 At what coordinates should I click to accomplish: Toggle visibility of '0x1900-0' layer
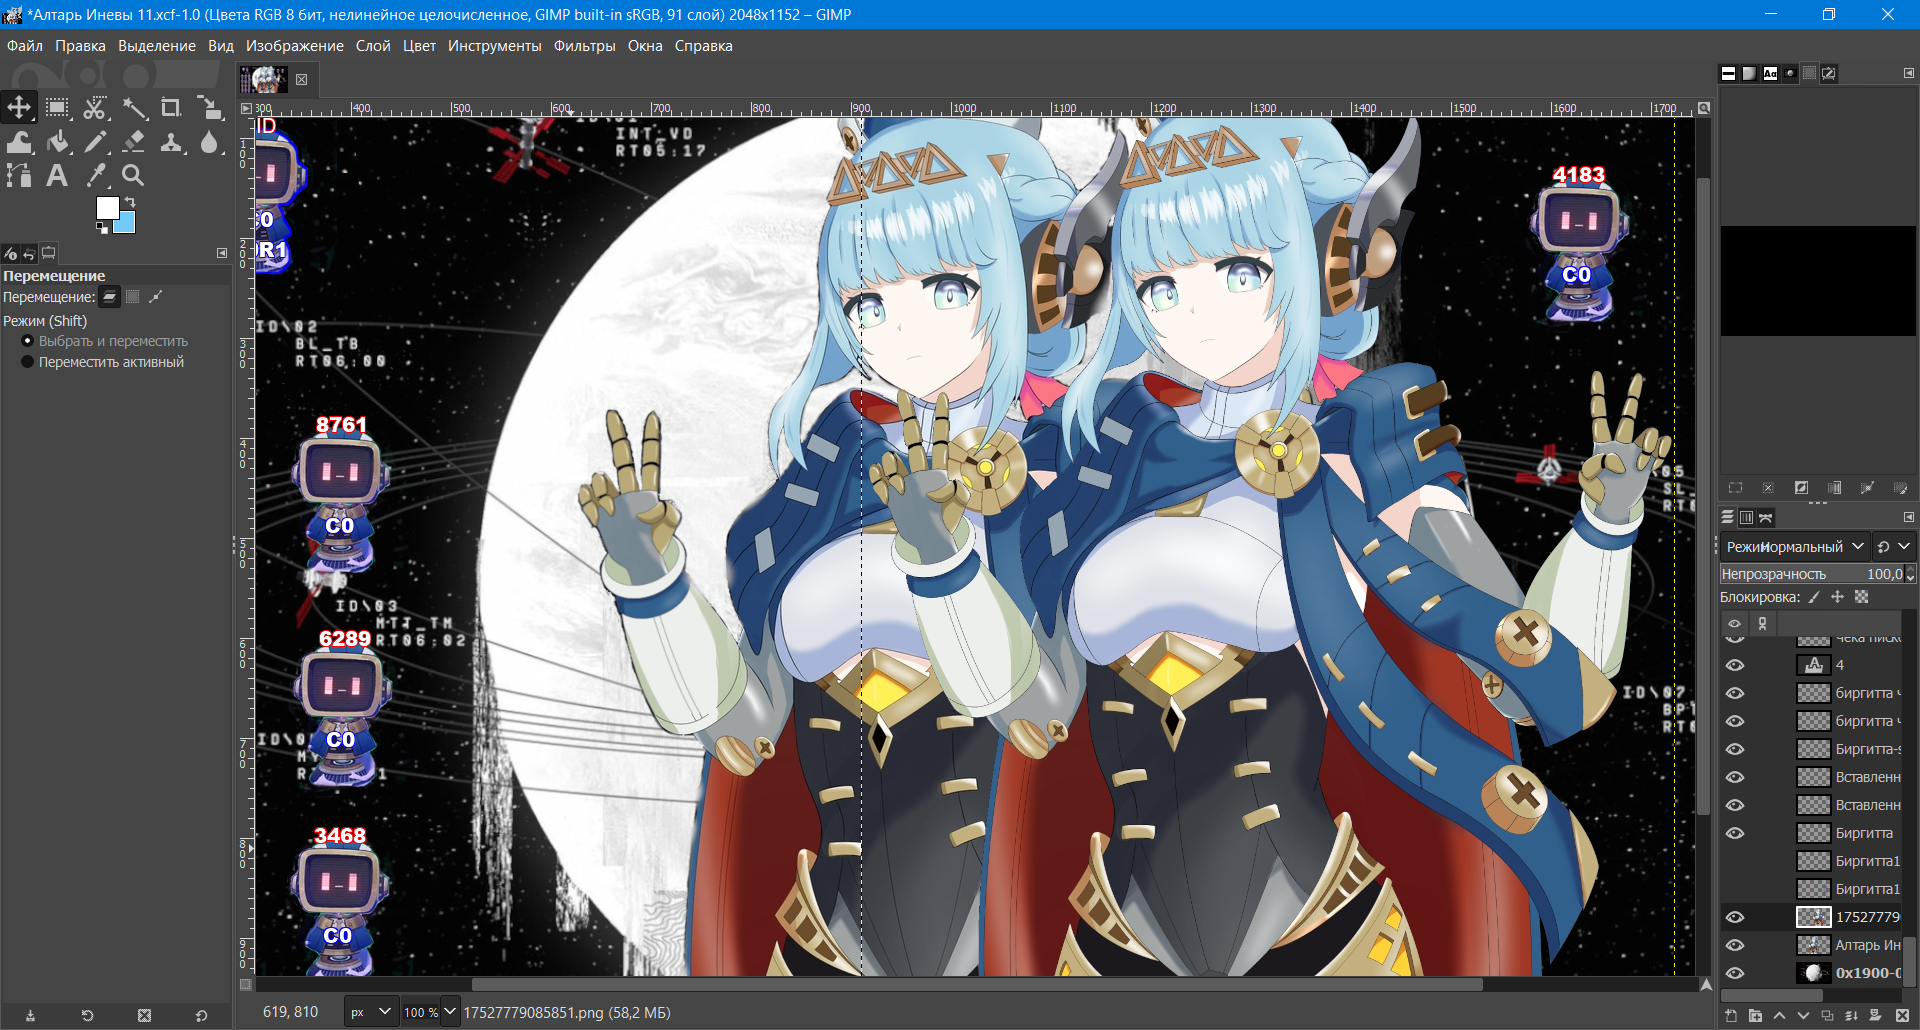1735,973
